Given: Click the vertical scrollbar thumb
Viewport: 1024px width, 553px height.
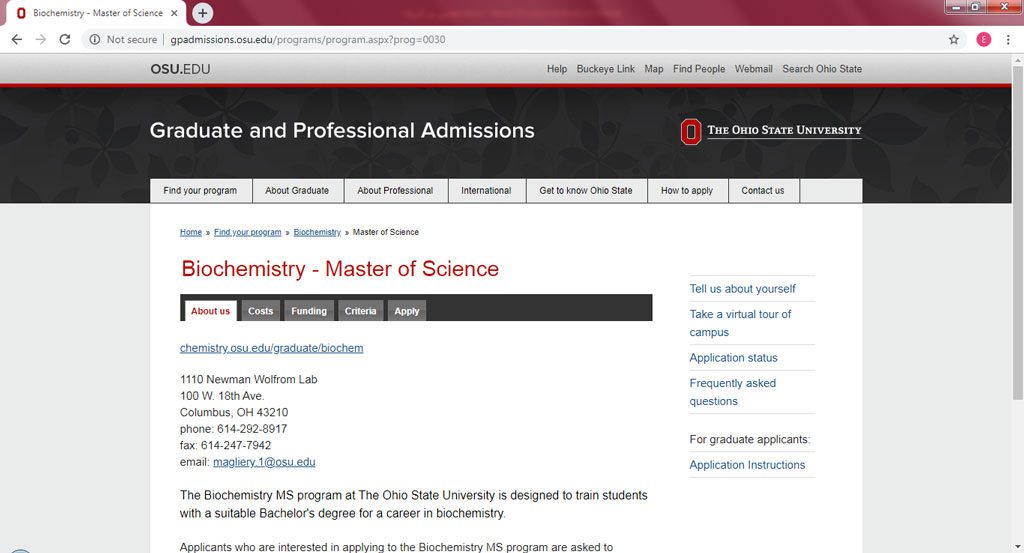Looking at the screenshot, I should tap(1017, 232).
